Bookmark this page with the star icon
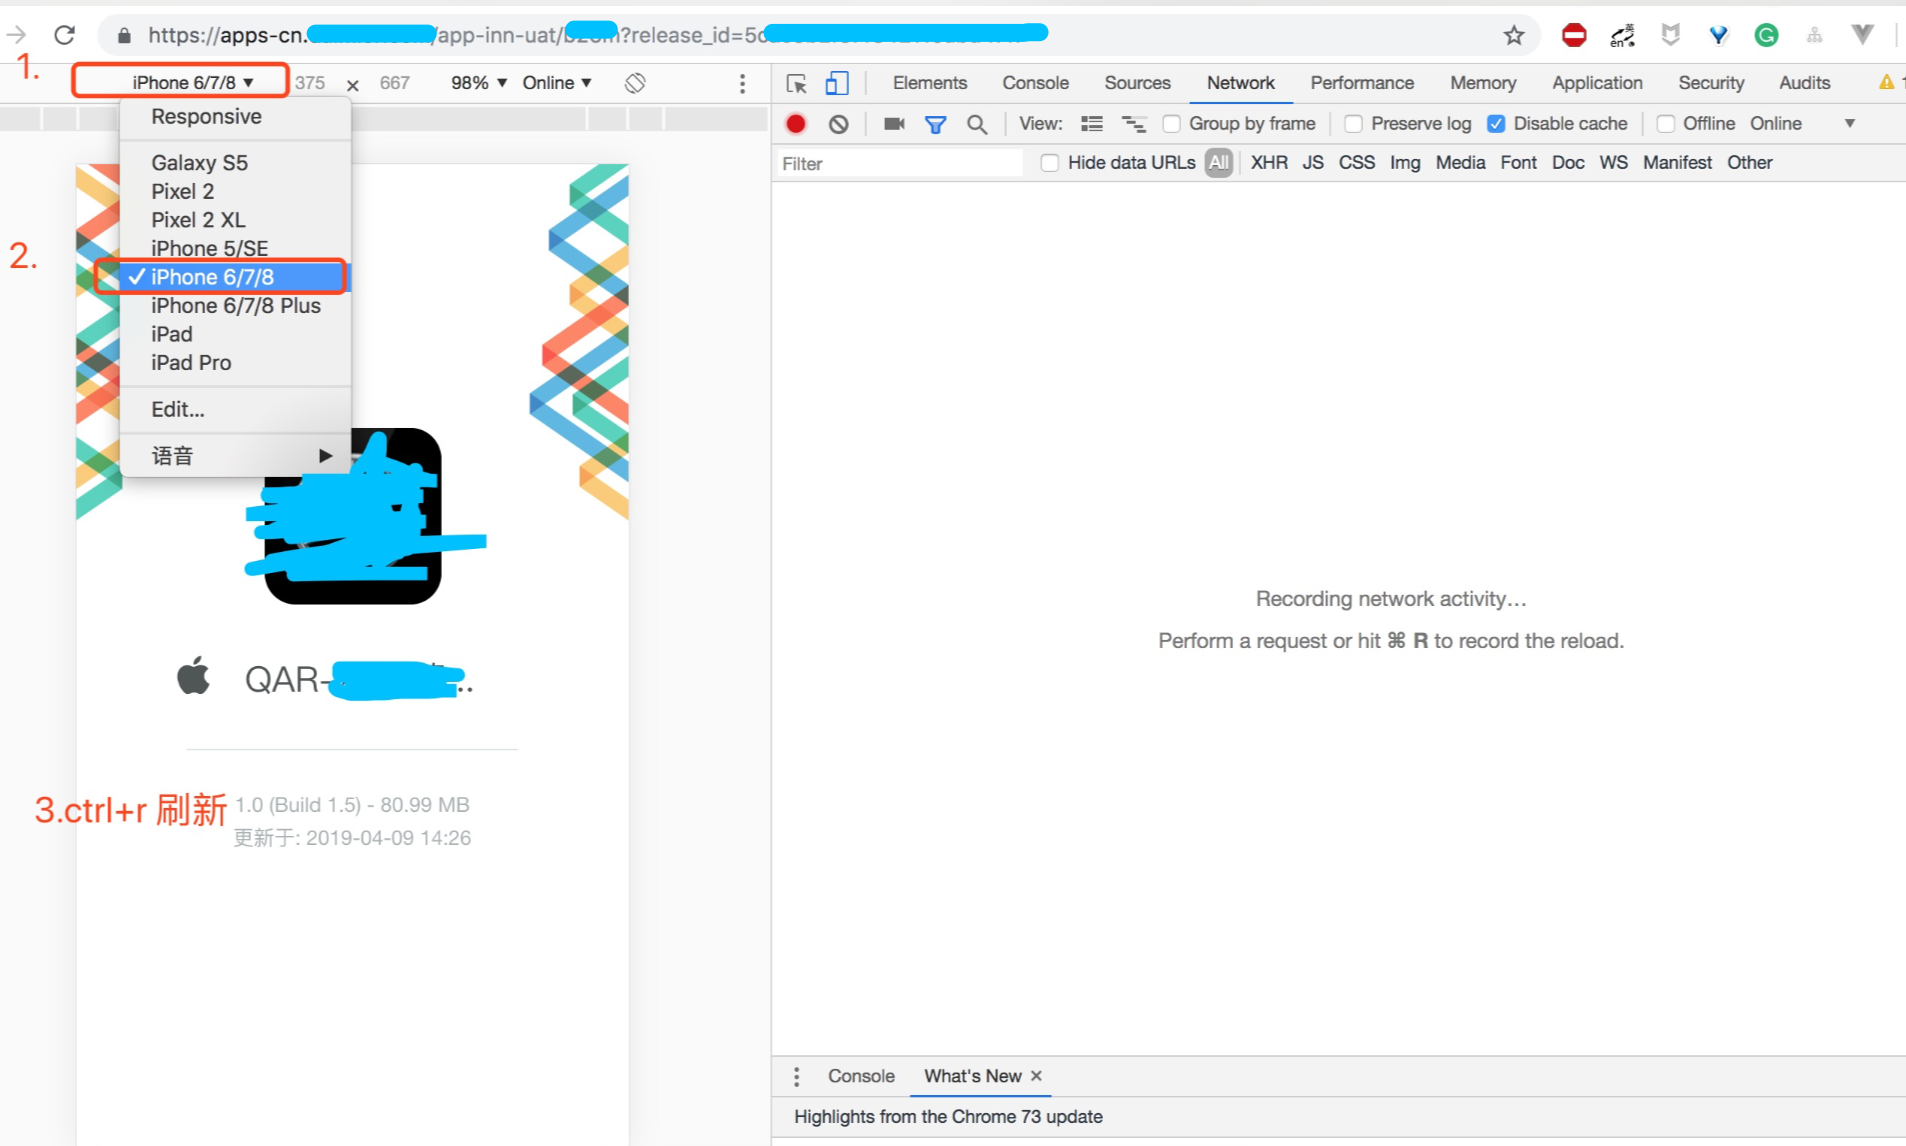Screen dimensions: 1906x1146 tap(1514, 36)
